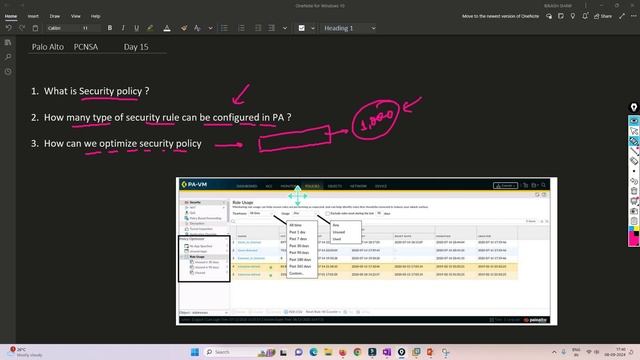This screenshot has height=360, width=640.
Task: Clear formatting with the eraser icon
Action: tap(184, 28)
